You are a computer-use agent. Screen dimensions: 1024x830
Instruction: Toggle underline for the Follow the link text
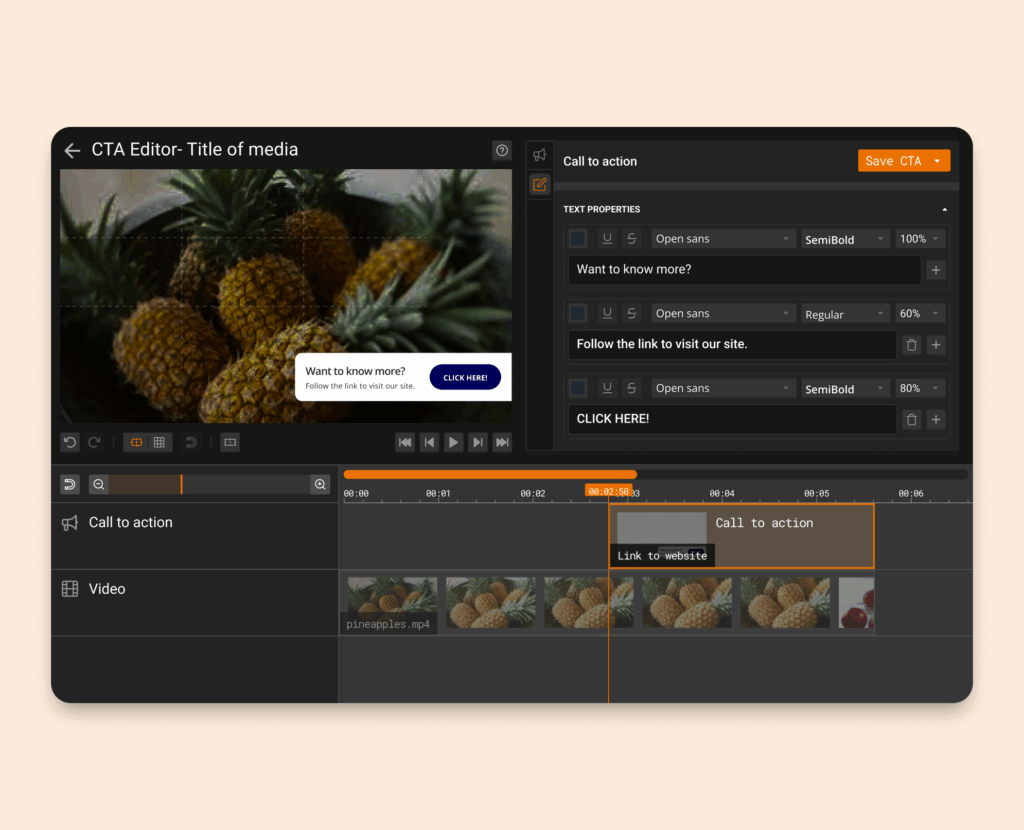[x=607, y=313]
